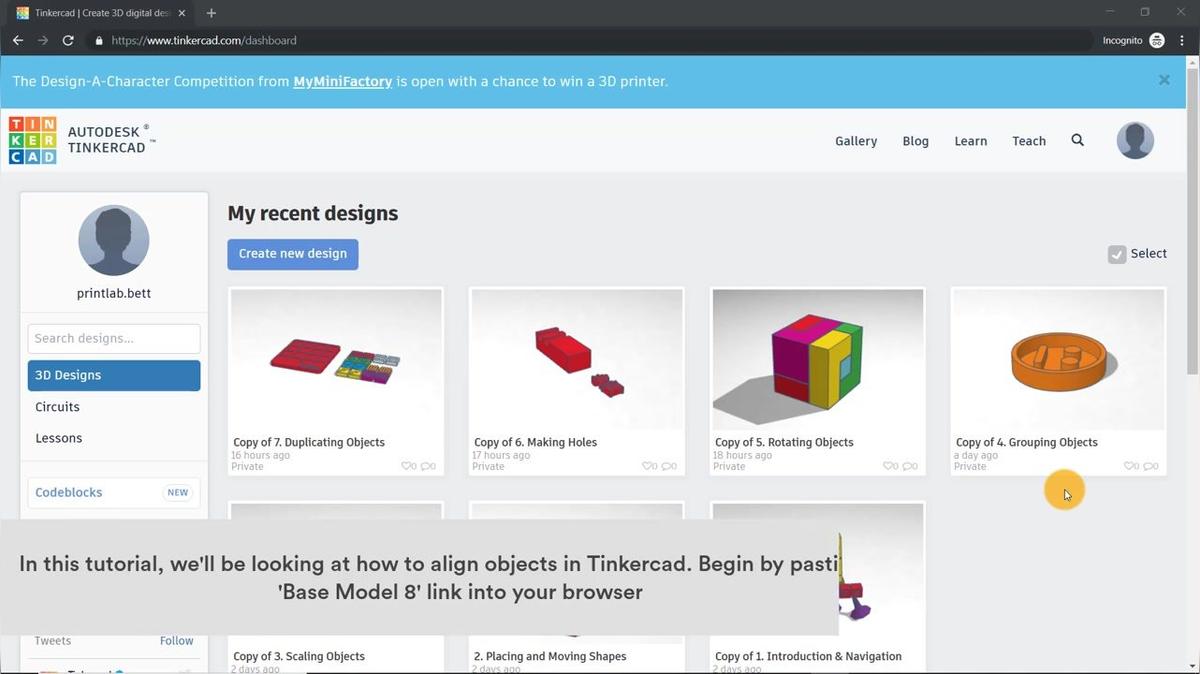1200x674 pixels.
Task: Click the Follow link beside Tweets
Action: (177, 641)
